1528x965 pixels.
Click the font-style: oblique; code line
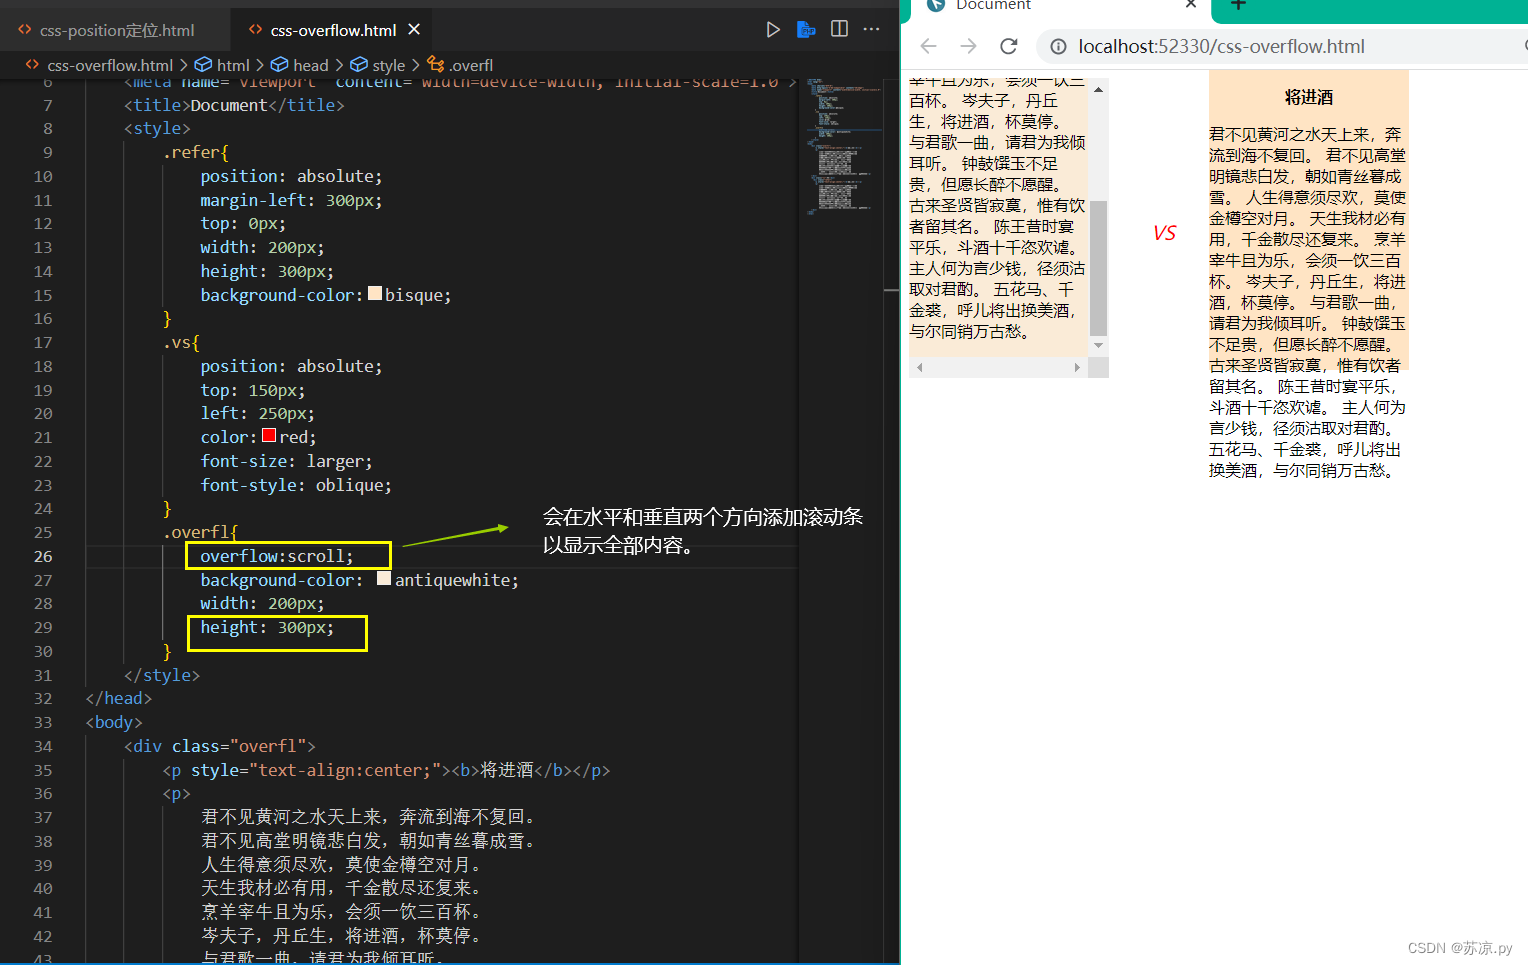click(296, 485)
